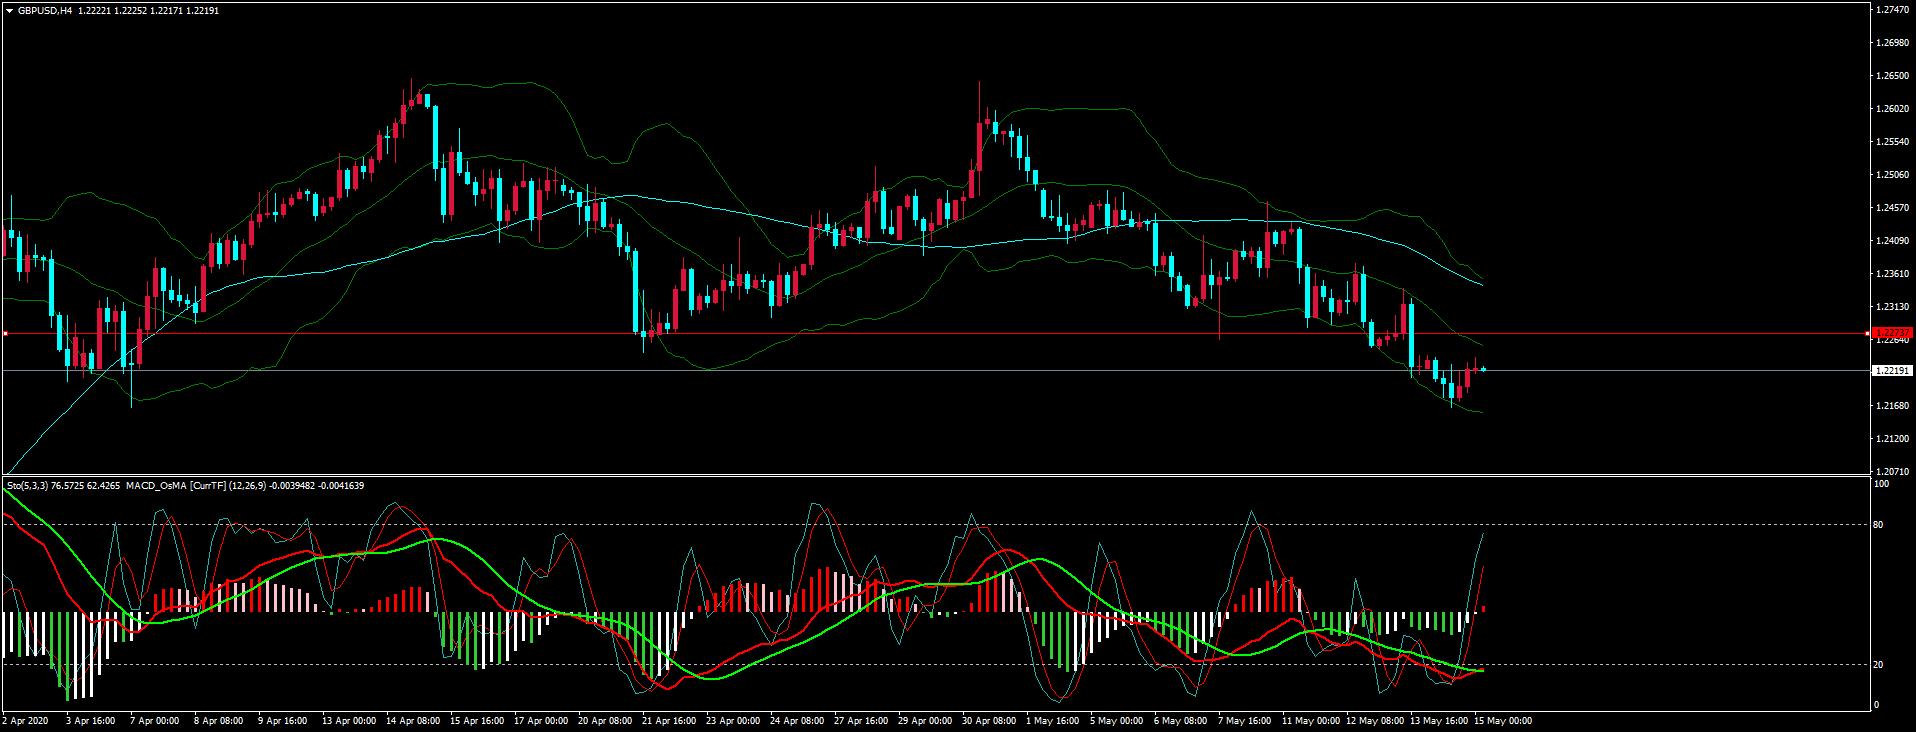Click the 80 level on stochastic scale
This screenshot has width=1916, height=732.
[1878, 524]
